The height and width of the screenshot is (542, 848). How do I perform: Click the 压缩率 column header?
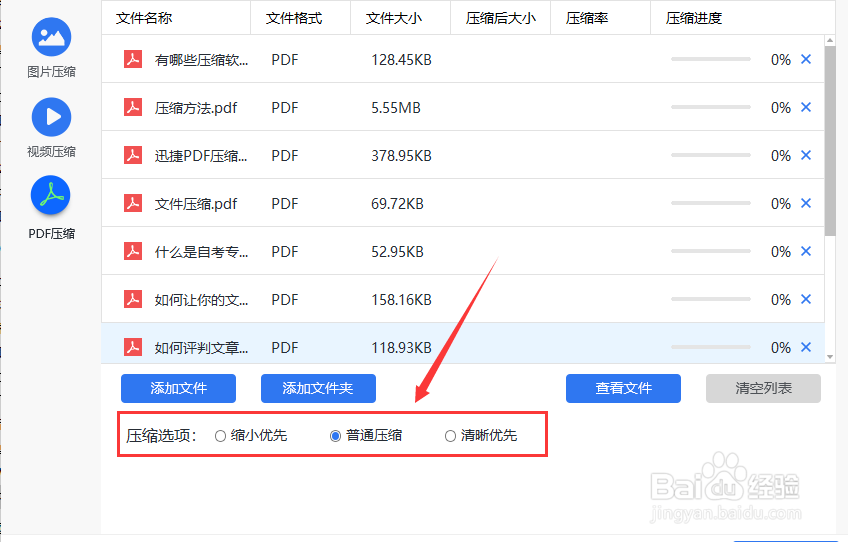600,18
